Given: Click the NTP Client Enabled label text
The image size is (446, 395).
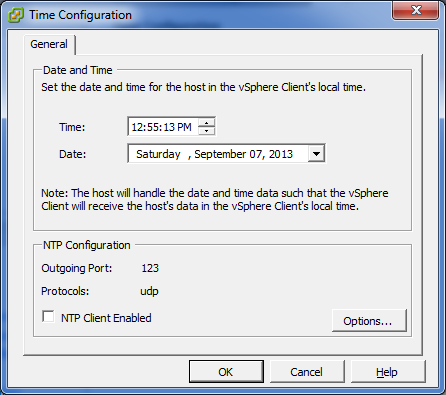Looking at the screenshot, I should coord(106,318).
